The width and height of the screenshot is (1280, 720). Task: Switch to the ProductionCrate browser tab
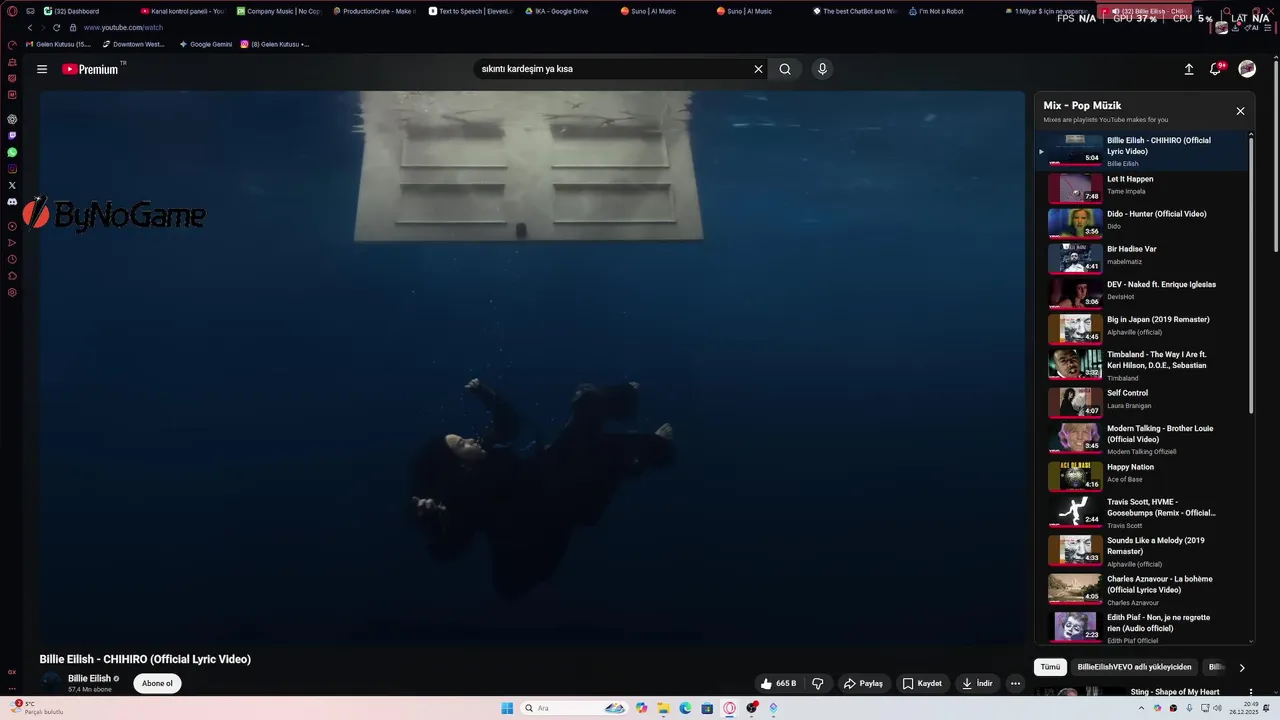[374, 11]
